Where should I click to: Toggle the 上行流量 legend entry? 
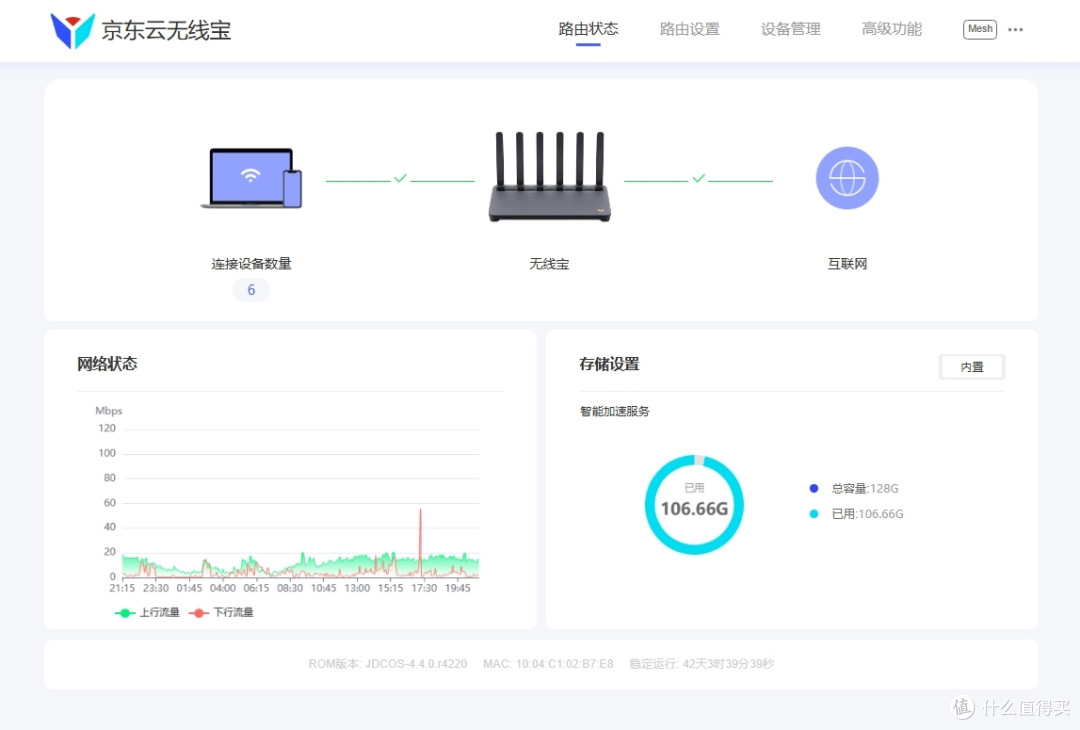(x=147, y=612)
